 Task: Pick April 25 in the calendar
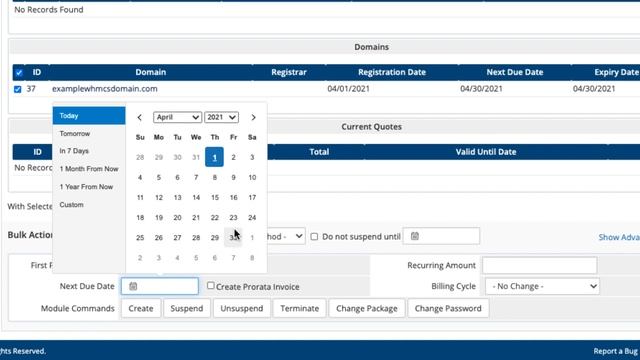tap(140, 238)
